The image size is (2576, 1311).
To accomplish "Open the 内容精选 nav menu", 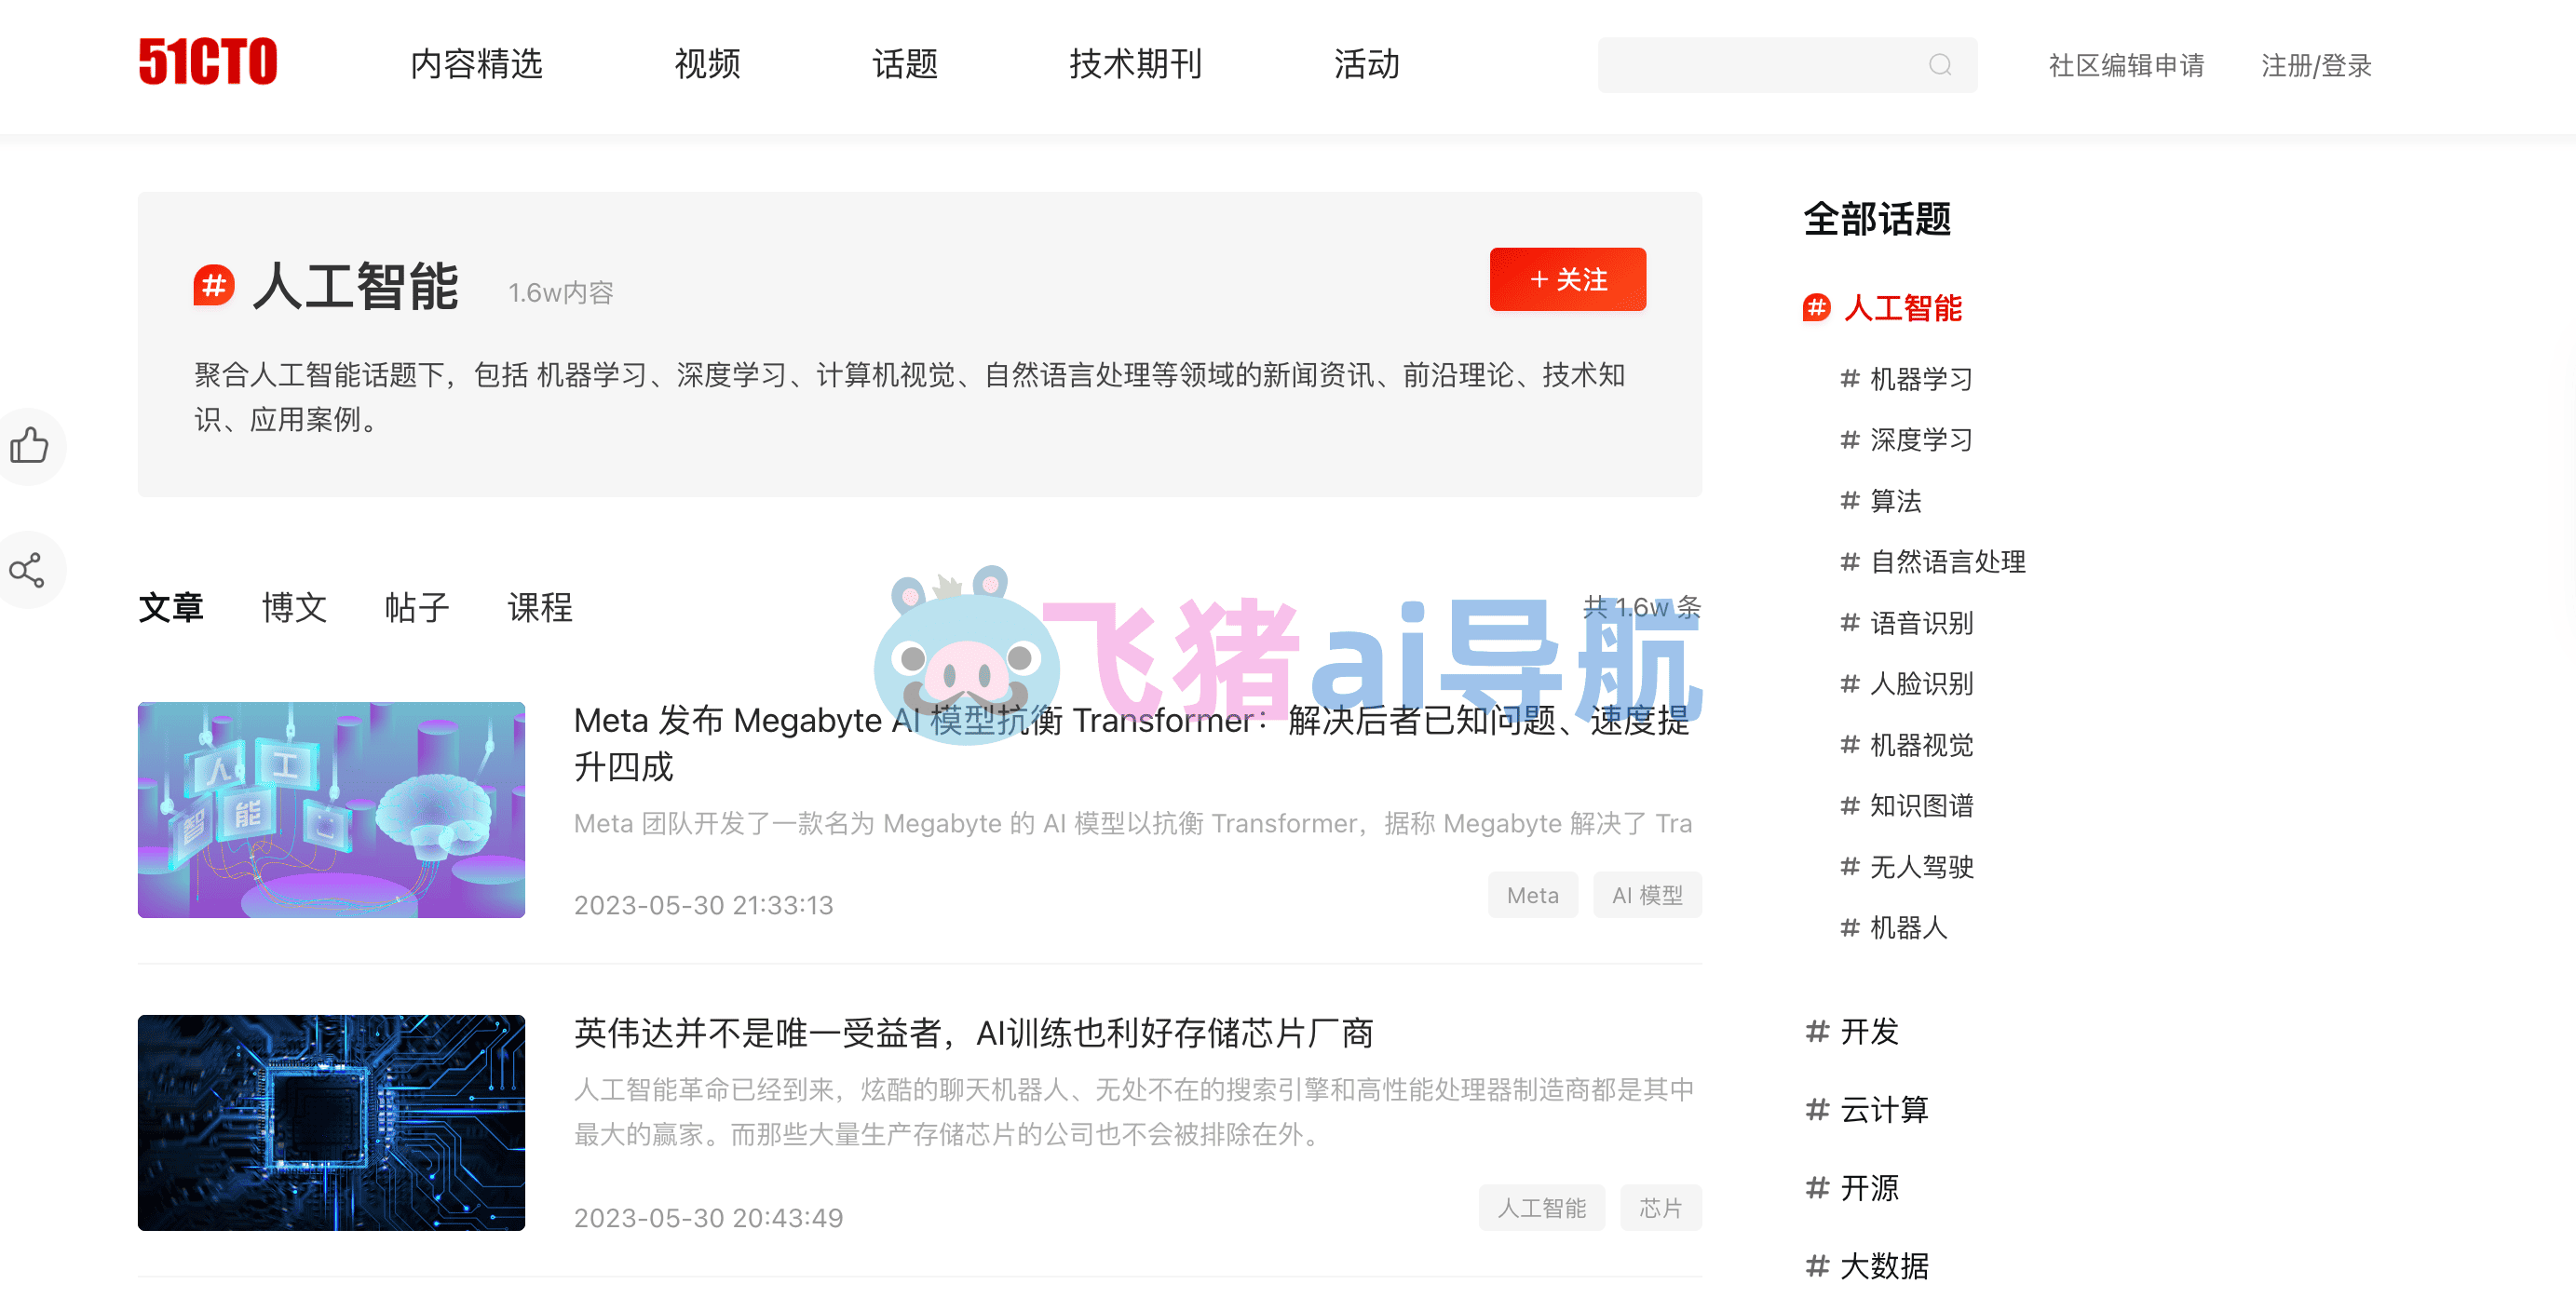I will tap(476, 64).
